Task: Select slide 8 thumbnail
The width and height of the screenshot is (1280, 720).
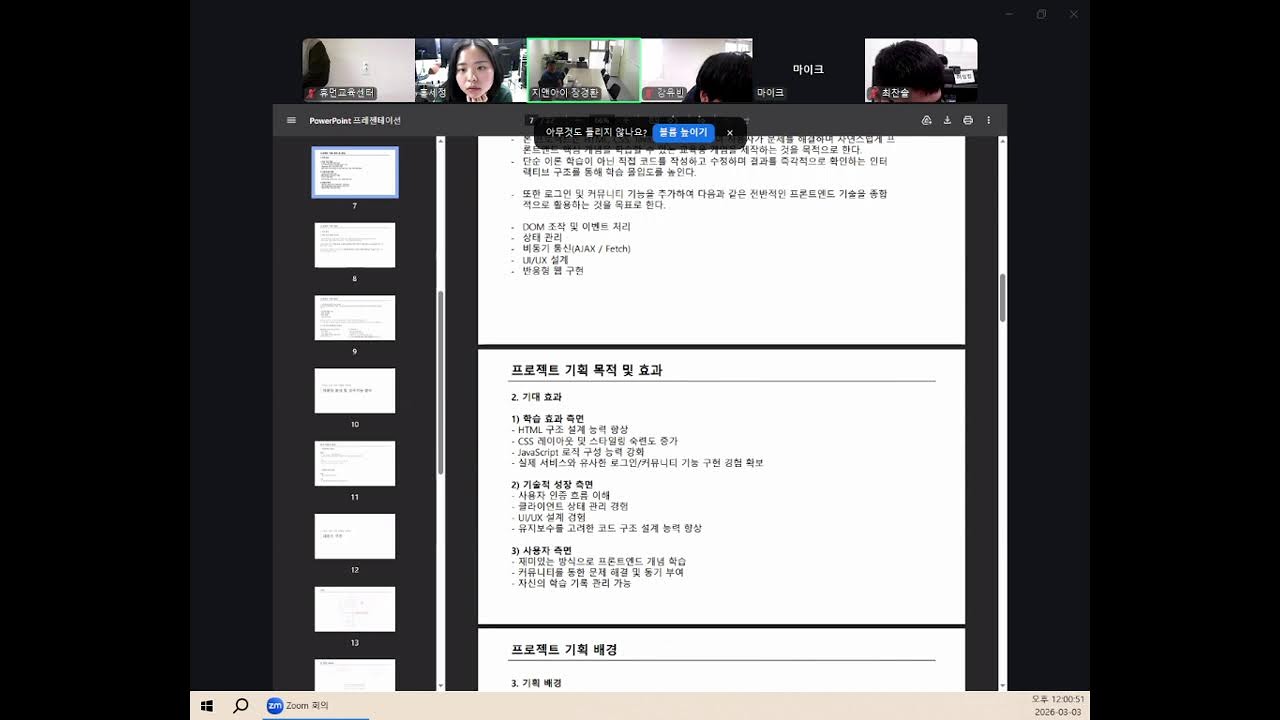Action: (355, 245)
